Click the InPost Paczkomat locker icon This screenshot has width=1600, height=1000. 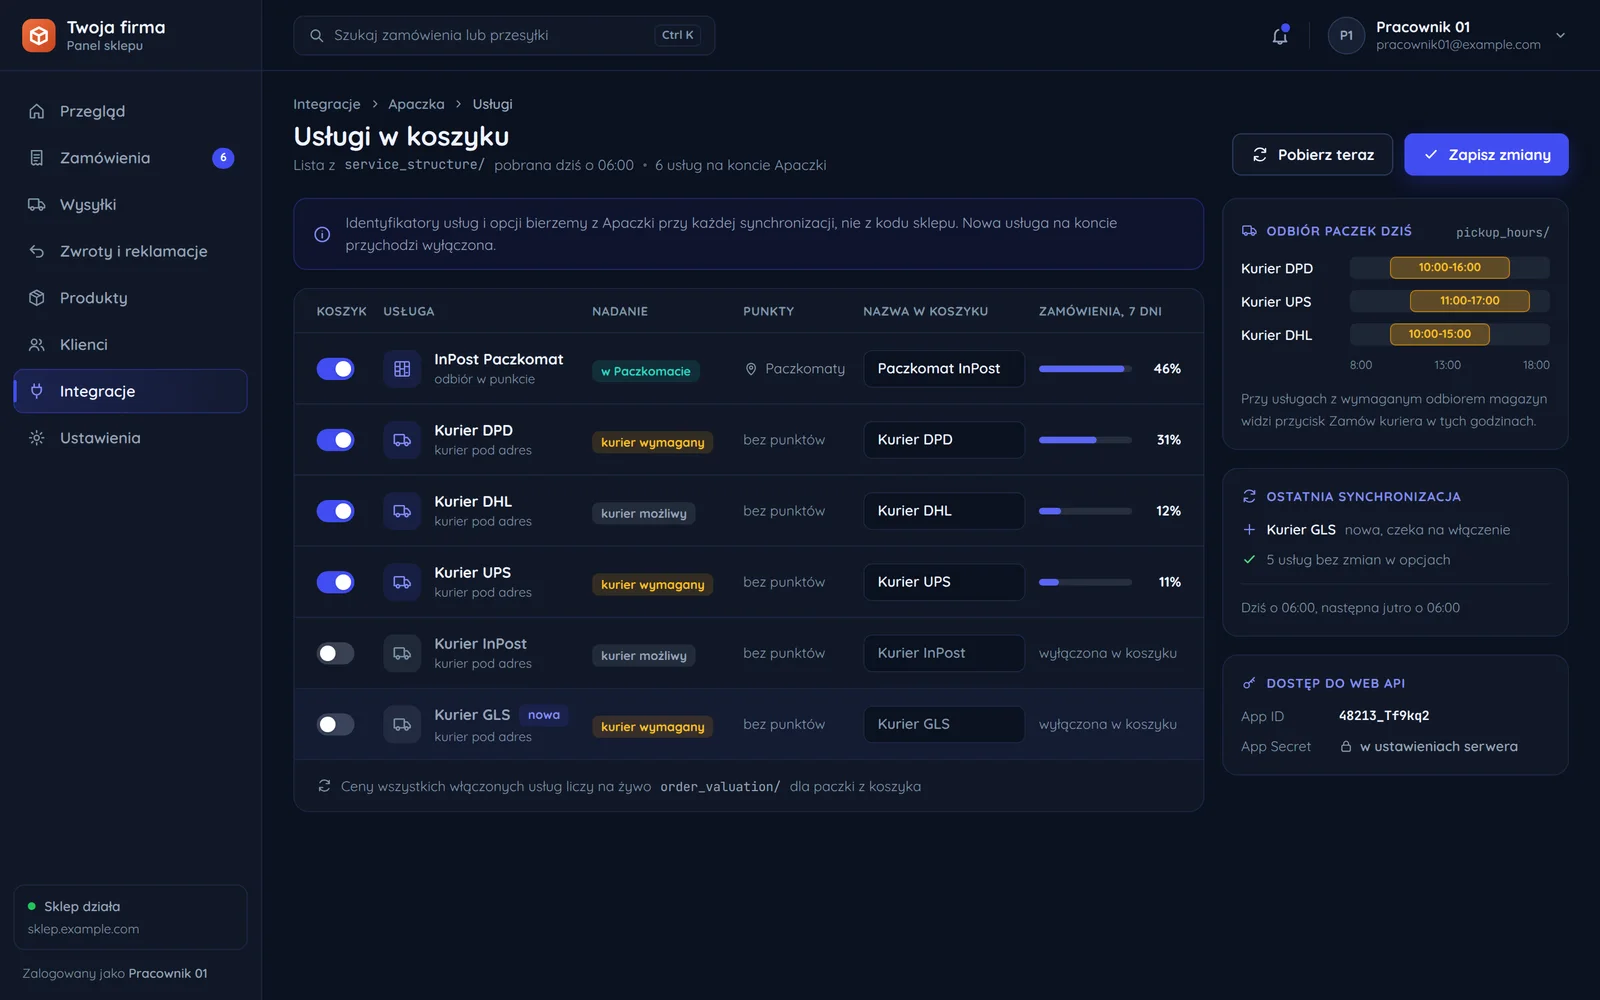pyautogui.click(x=402, y=369)
